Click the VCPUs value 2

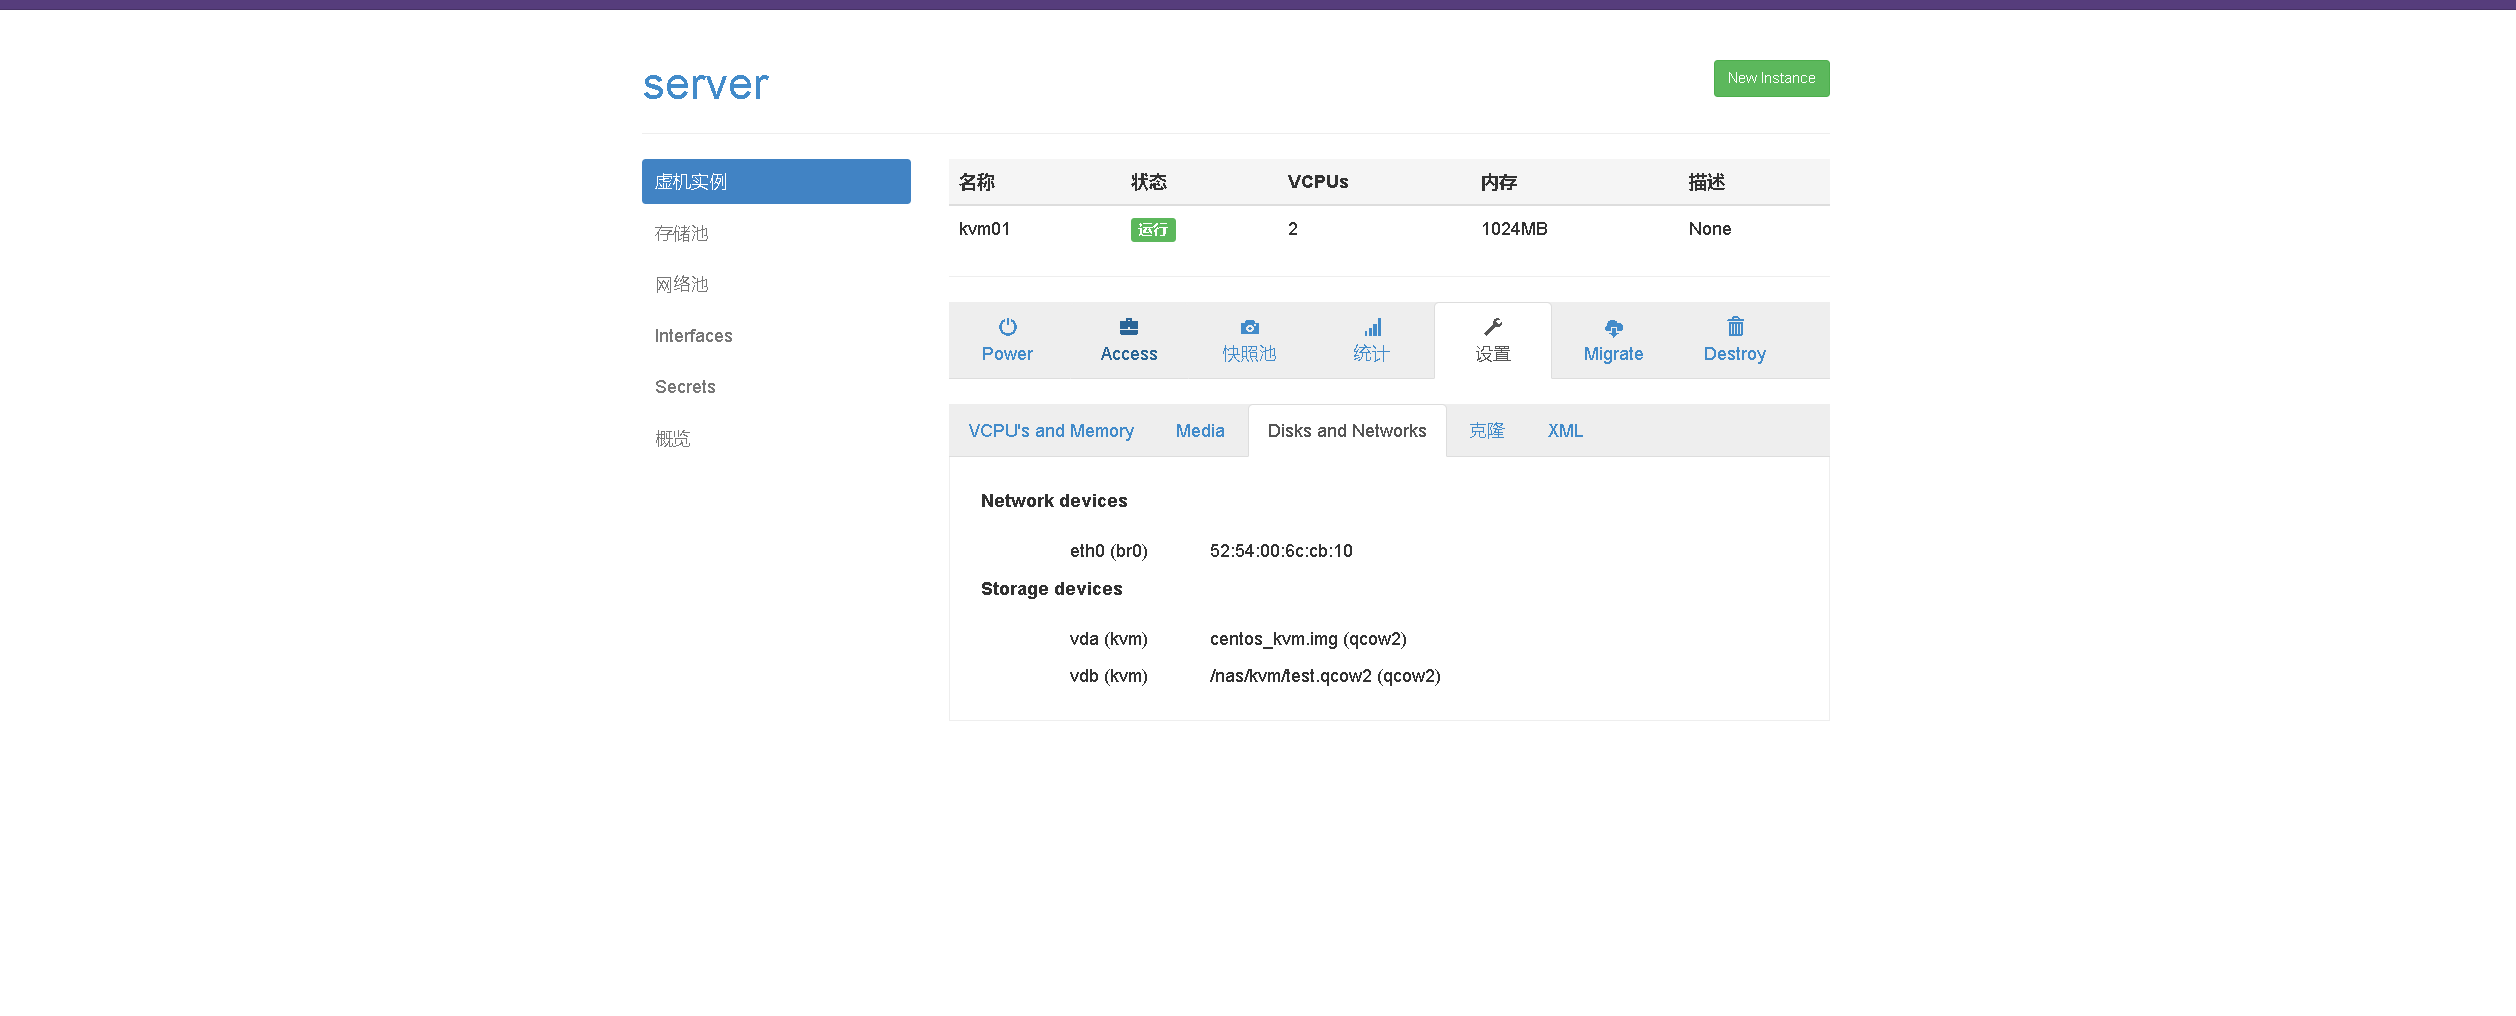pyautogui.click(x=1293, y=229)
